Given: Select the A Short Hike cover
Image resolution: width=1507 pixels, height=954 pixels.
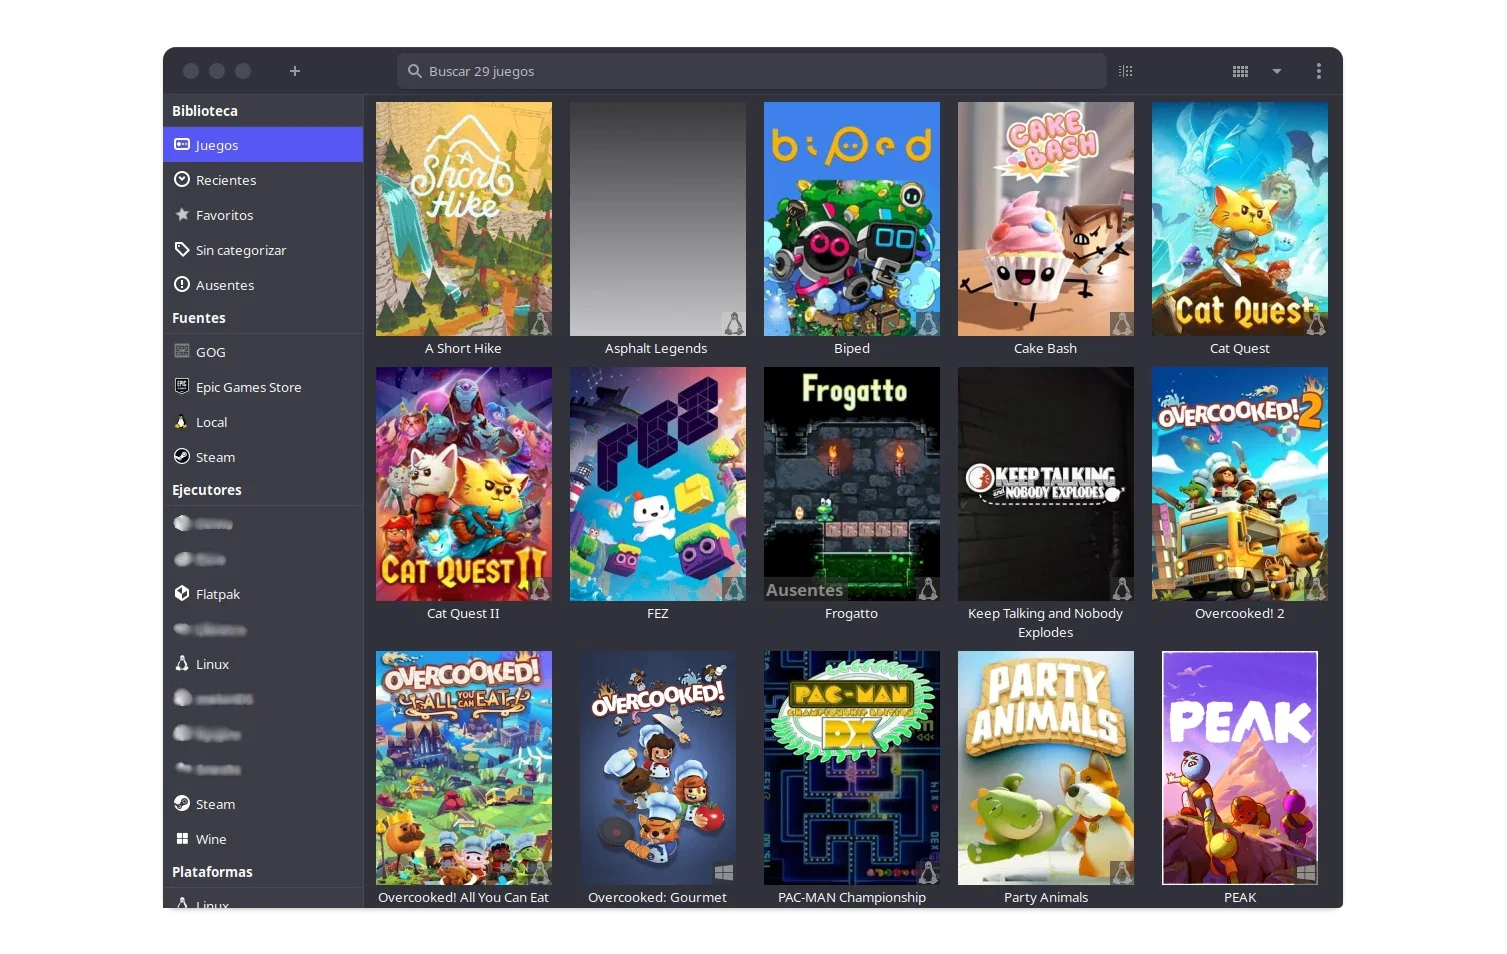Looking at the screenshot, I should pos(464,219).
